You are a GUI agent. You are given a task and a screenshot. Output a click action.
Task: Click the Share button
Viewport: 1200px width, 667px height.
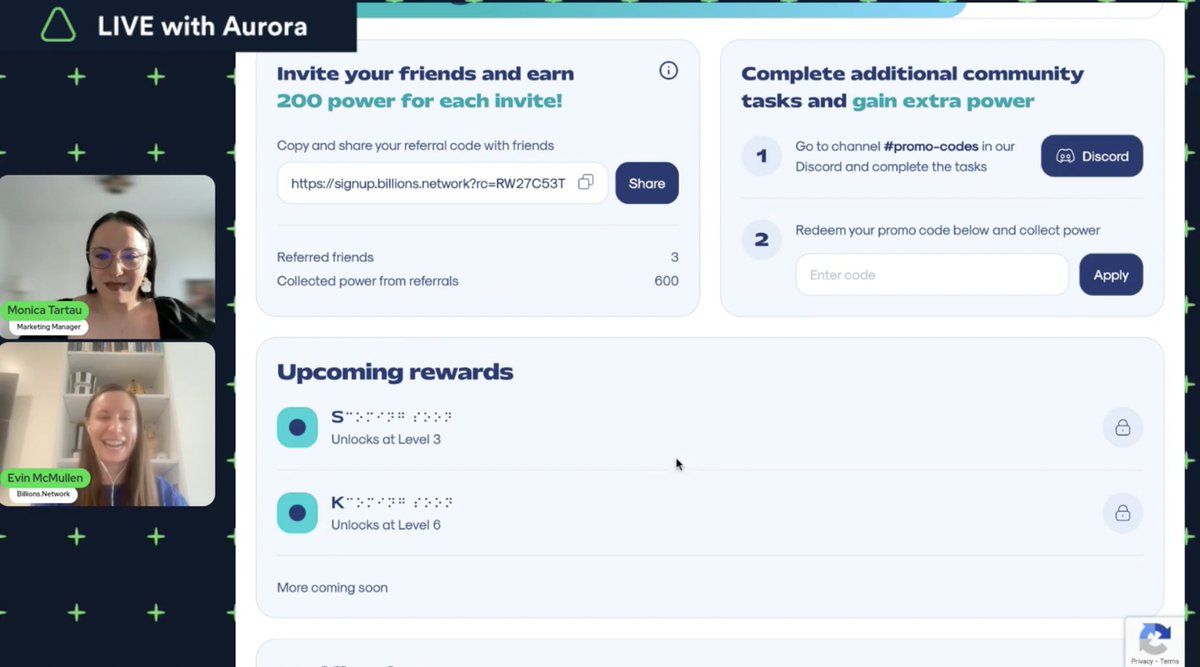coord(647,183)
